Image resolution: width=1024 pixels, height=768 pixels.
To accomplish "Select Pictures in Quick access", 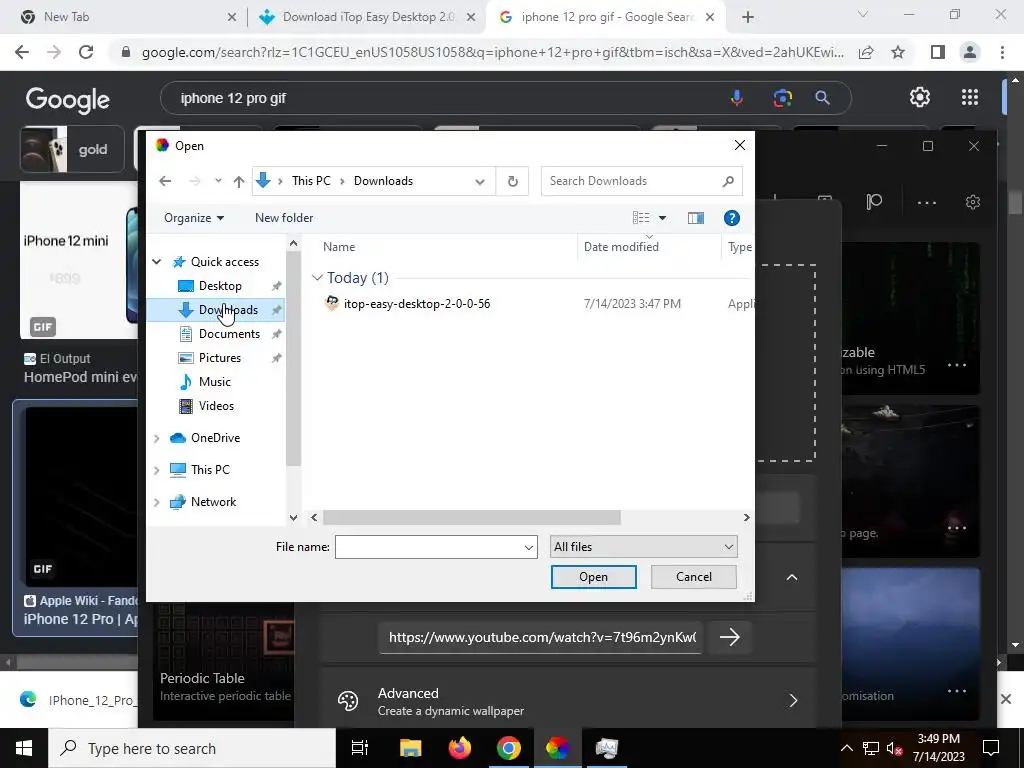I will pyautogui.click(x=219, y=358).
